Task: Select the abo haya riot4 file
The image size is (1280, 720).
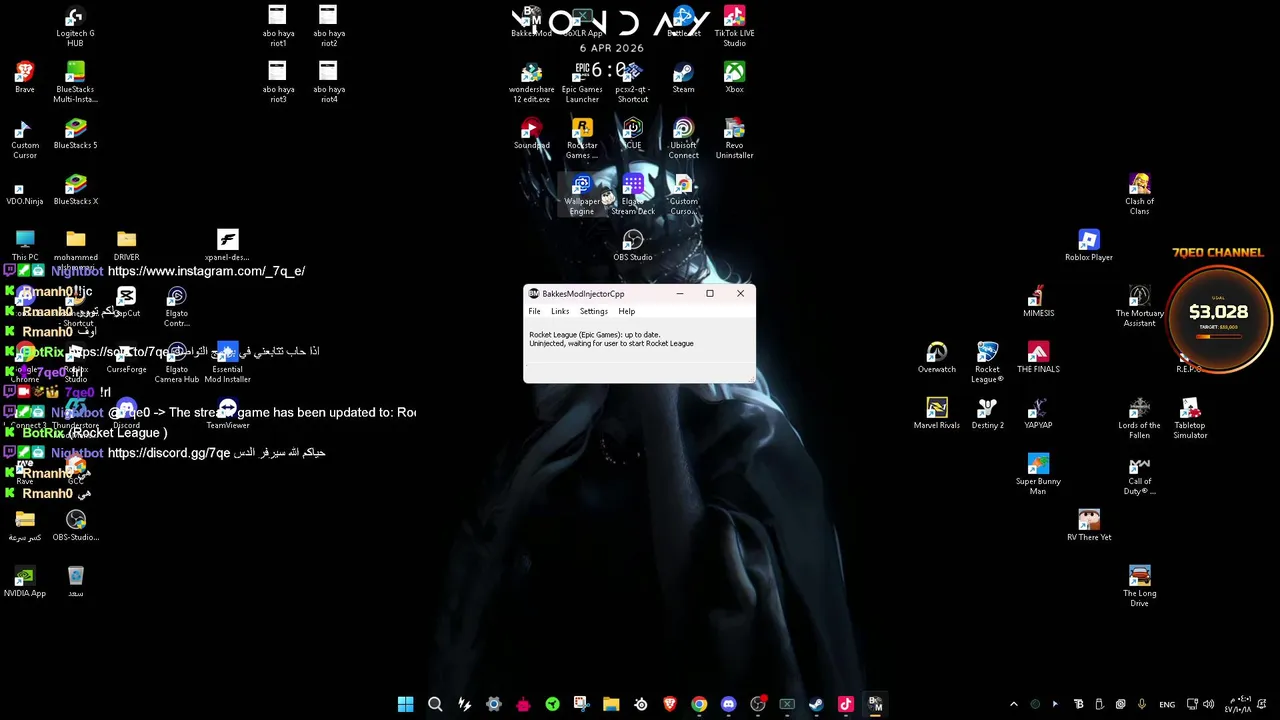Action: (328, 83)
